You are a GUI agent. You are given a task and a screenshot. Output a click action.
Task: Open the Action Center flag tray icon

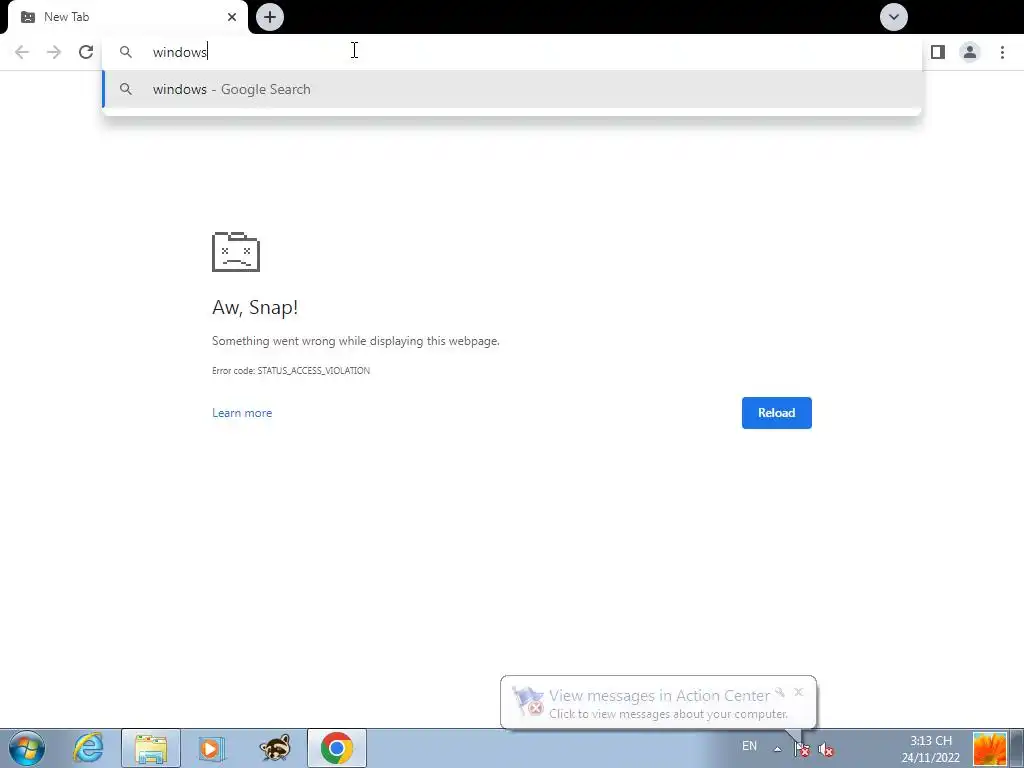801,749
